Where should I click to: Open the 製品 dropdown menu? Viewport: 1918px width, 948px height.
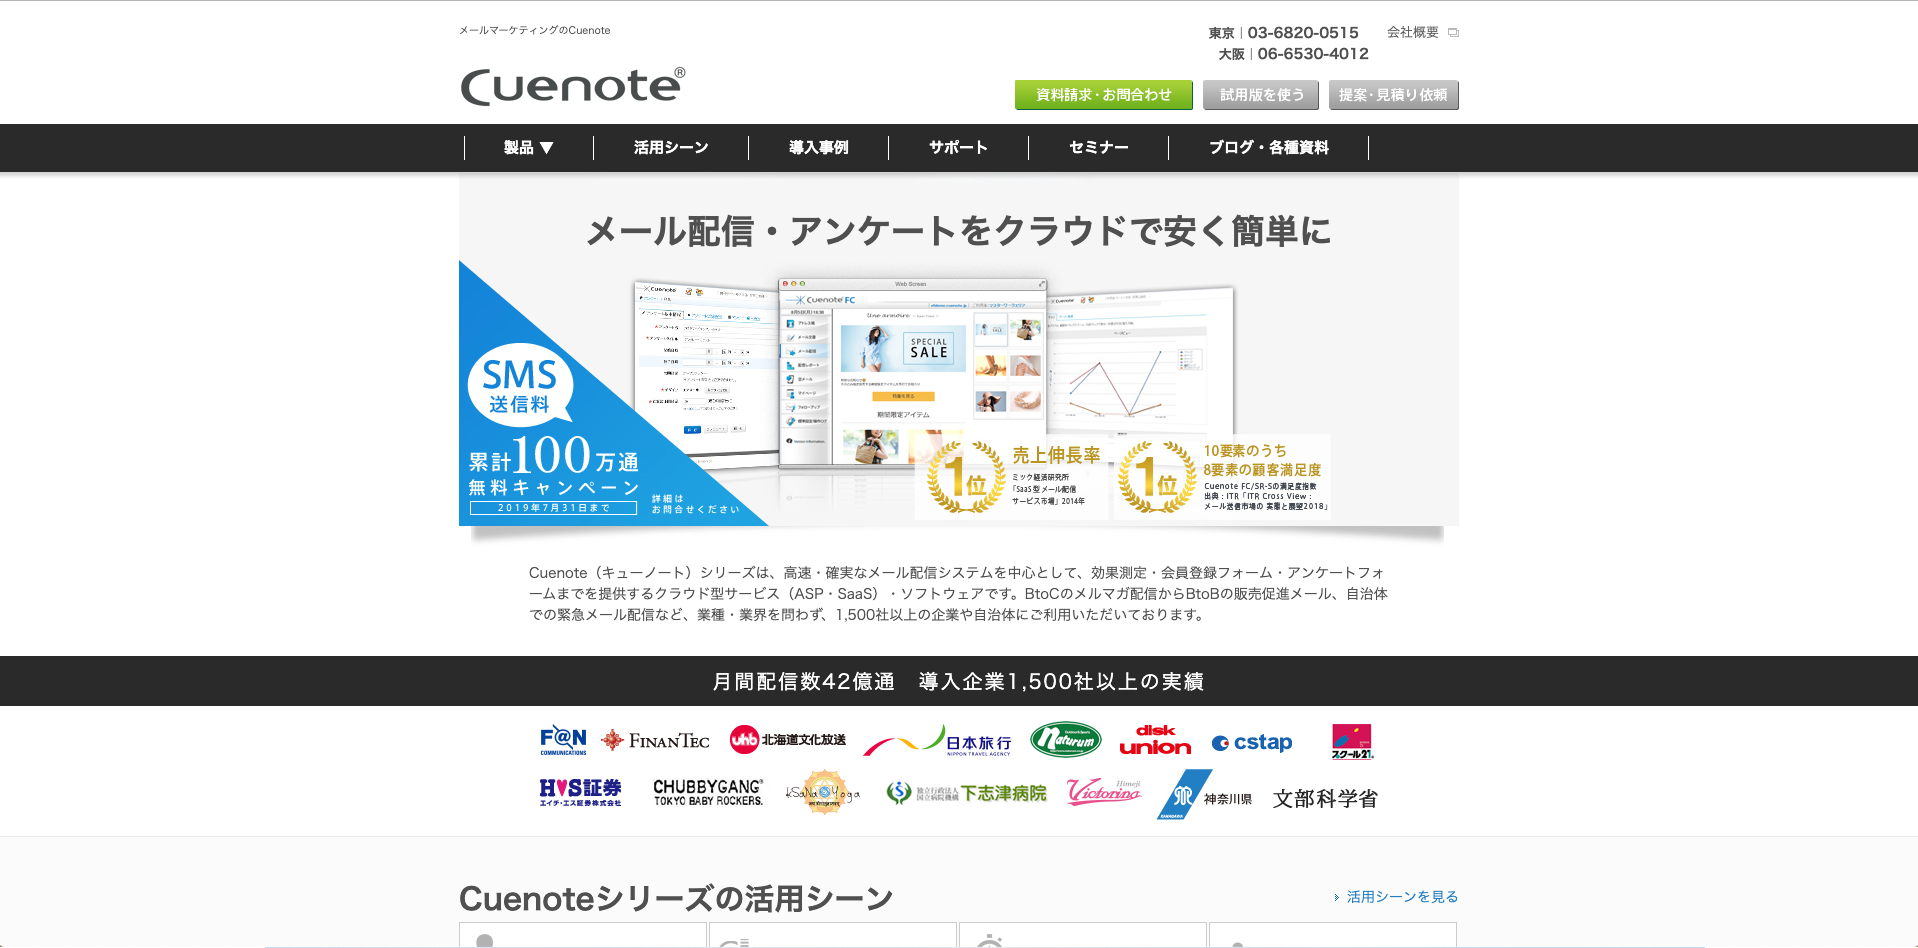(527, 147)
